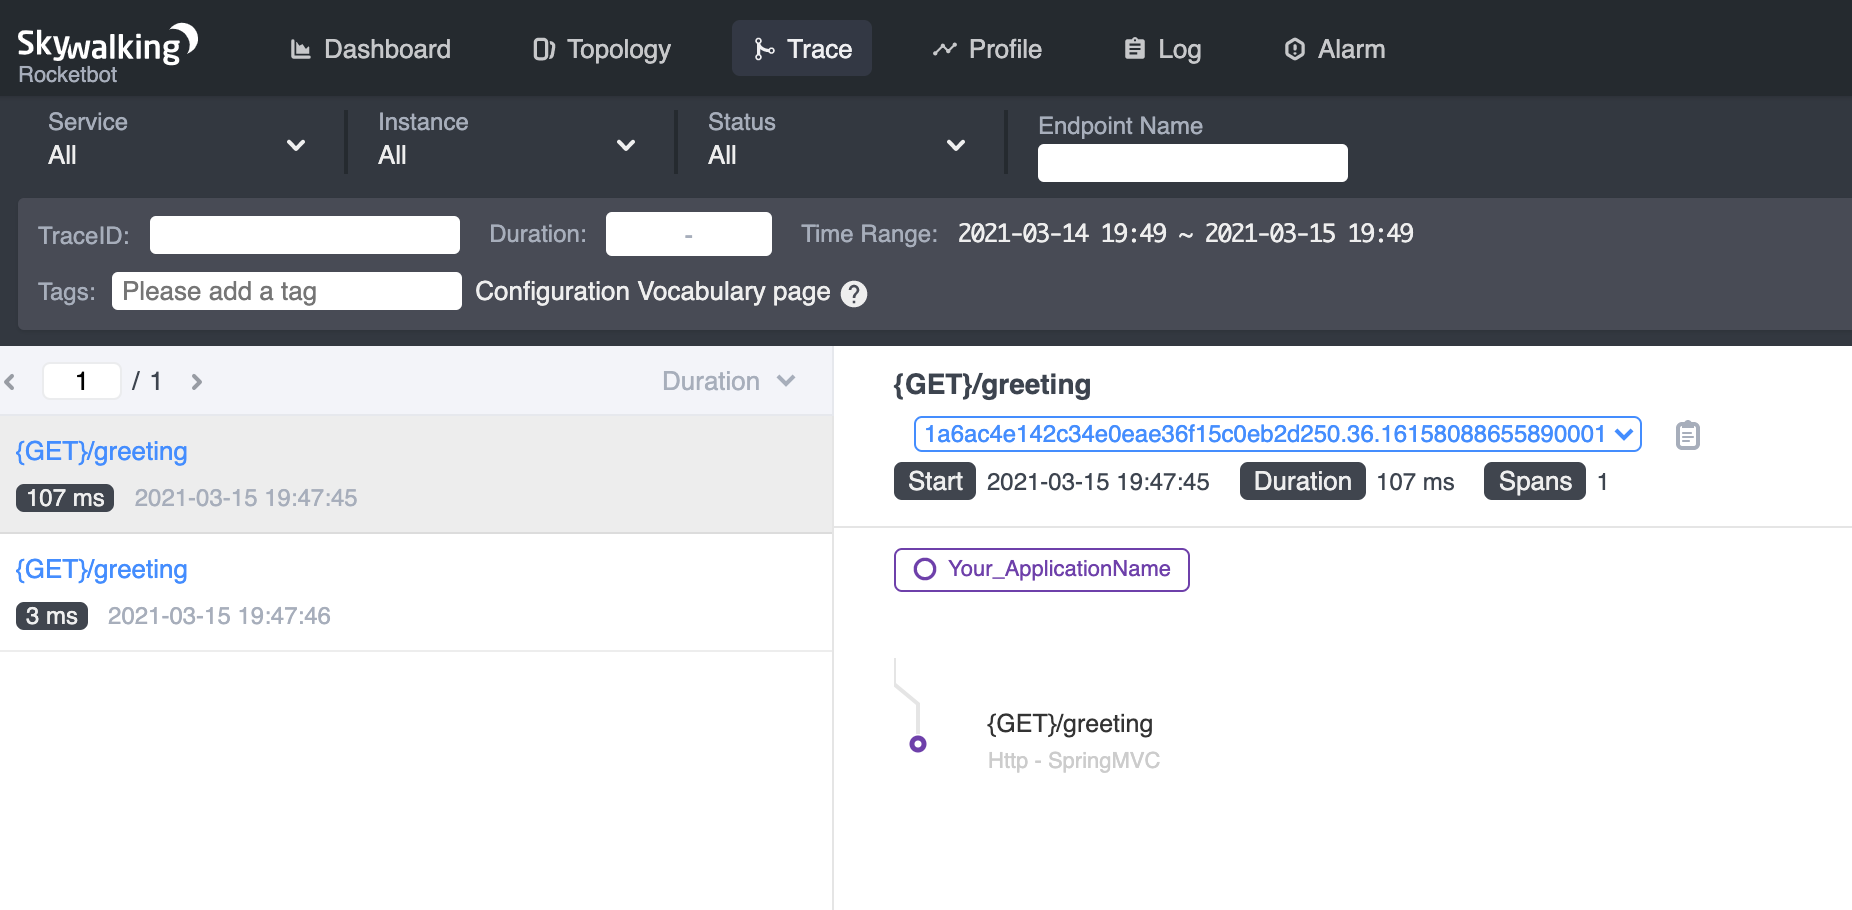Switch to the Topology tab

601,49
